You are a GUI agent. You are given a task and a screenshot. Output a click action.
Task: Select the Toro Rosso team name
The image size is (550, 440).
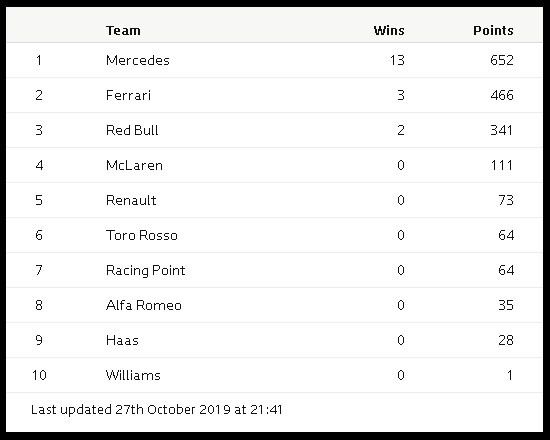(142, 235)
